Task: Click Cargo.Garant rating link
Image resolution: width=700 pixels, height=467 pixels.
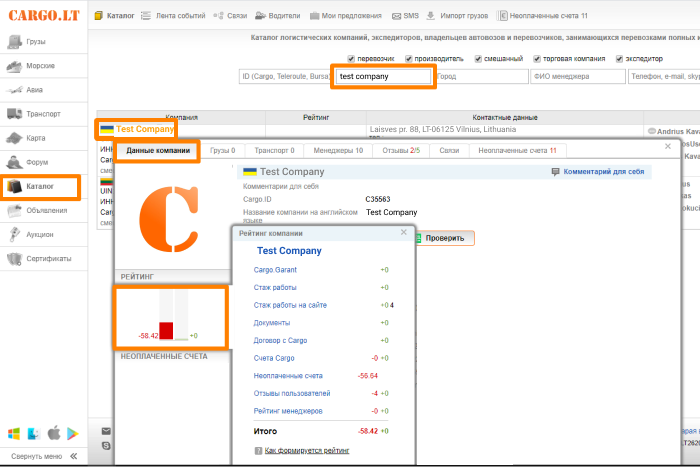Action: (x=275, y=270)
